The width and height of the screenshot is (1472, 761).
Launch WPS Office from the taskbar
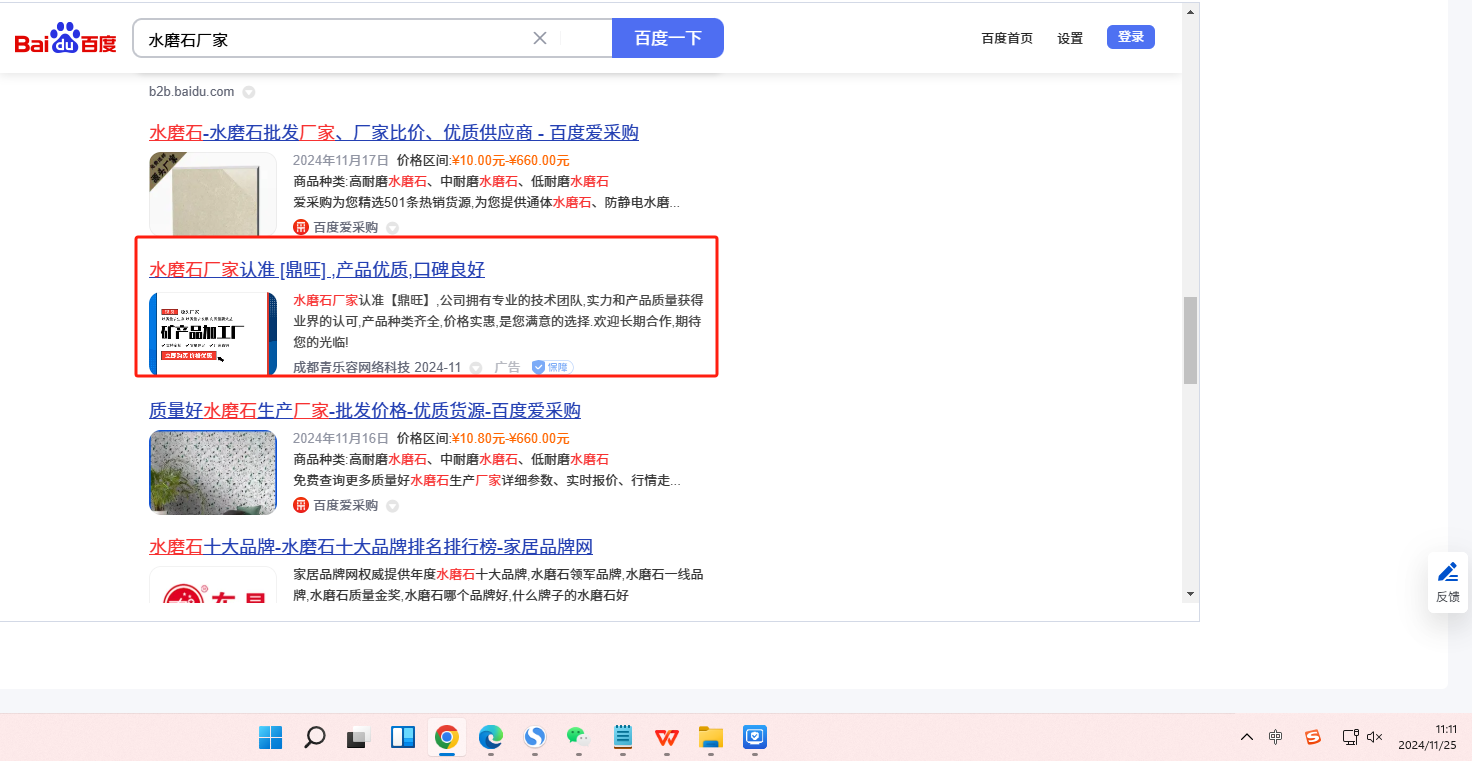coord(666,738)
